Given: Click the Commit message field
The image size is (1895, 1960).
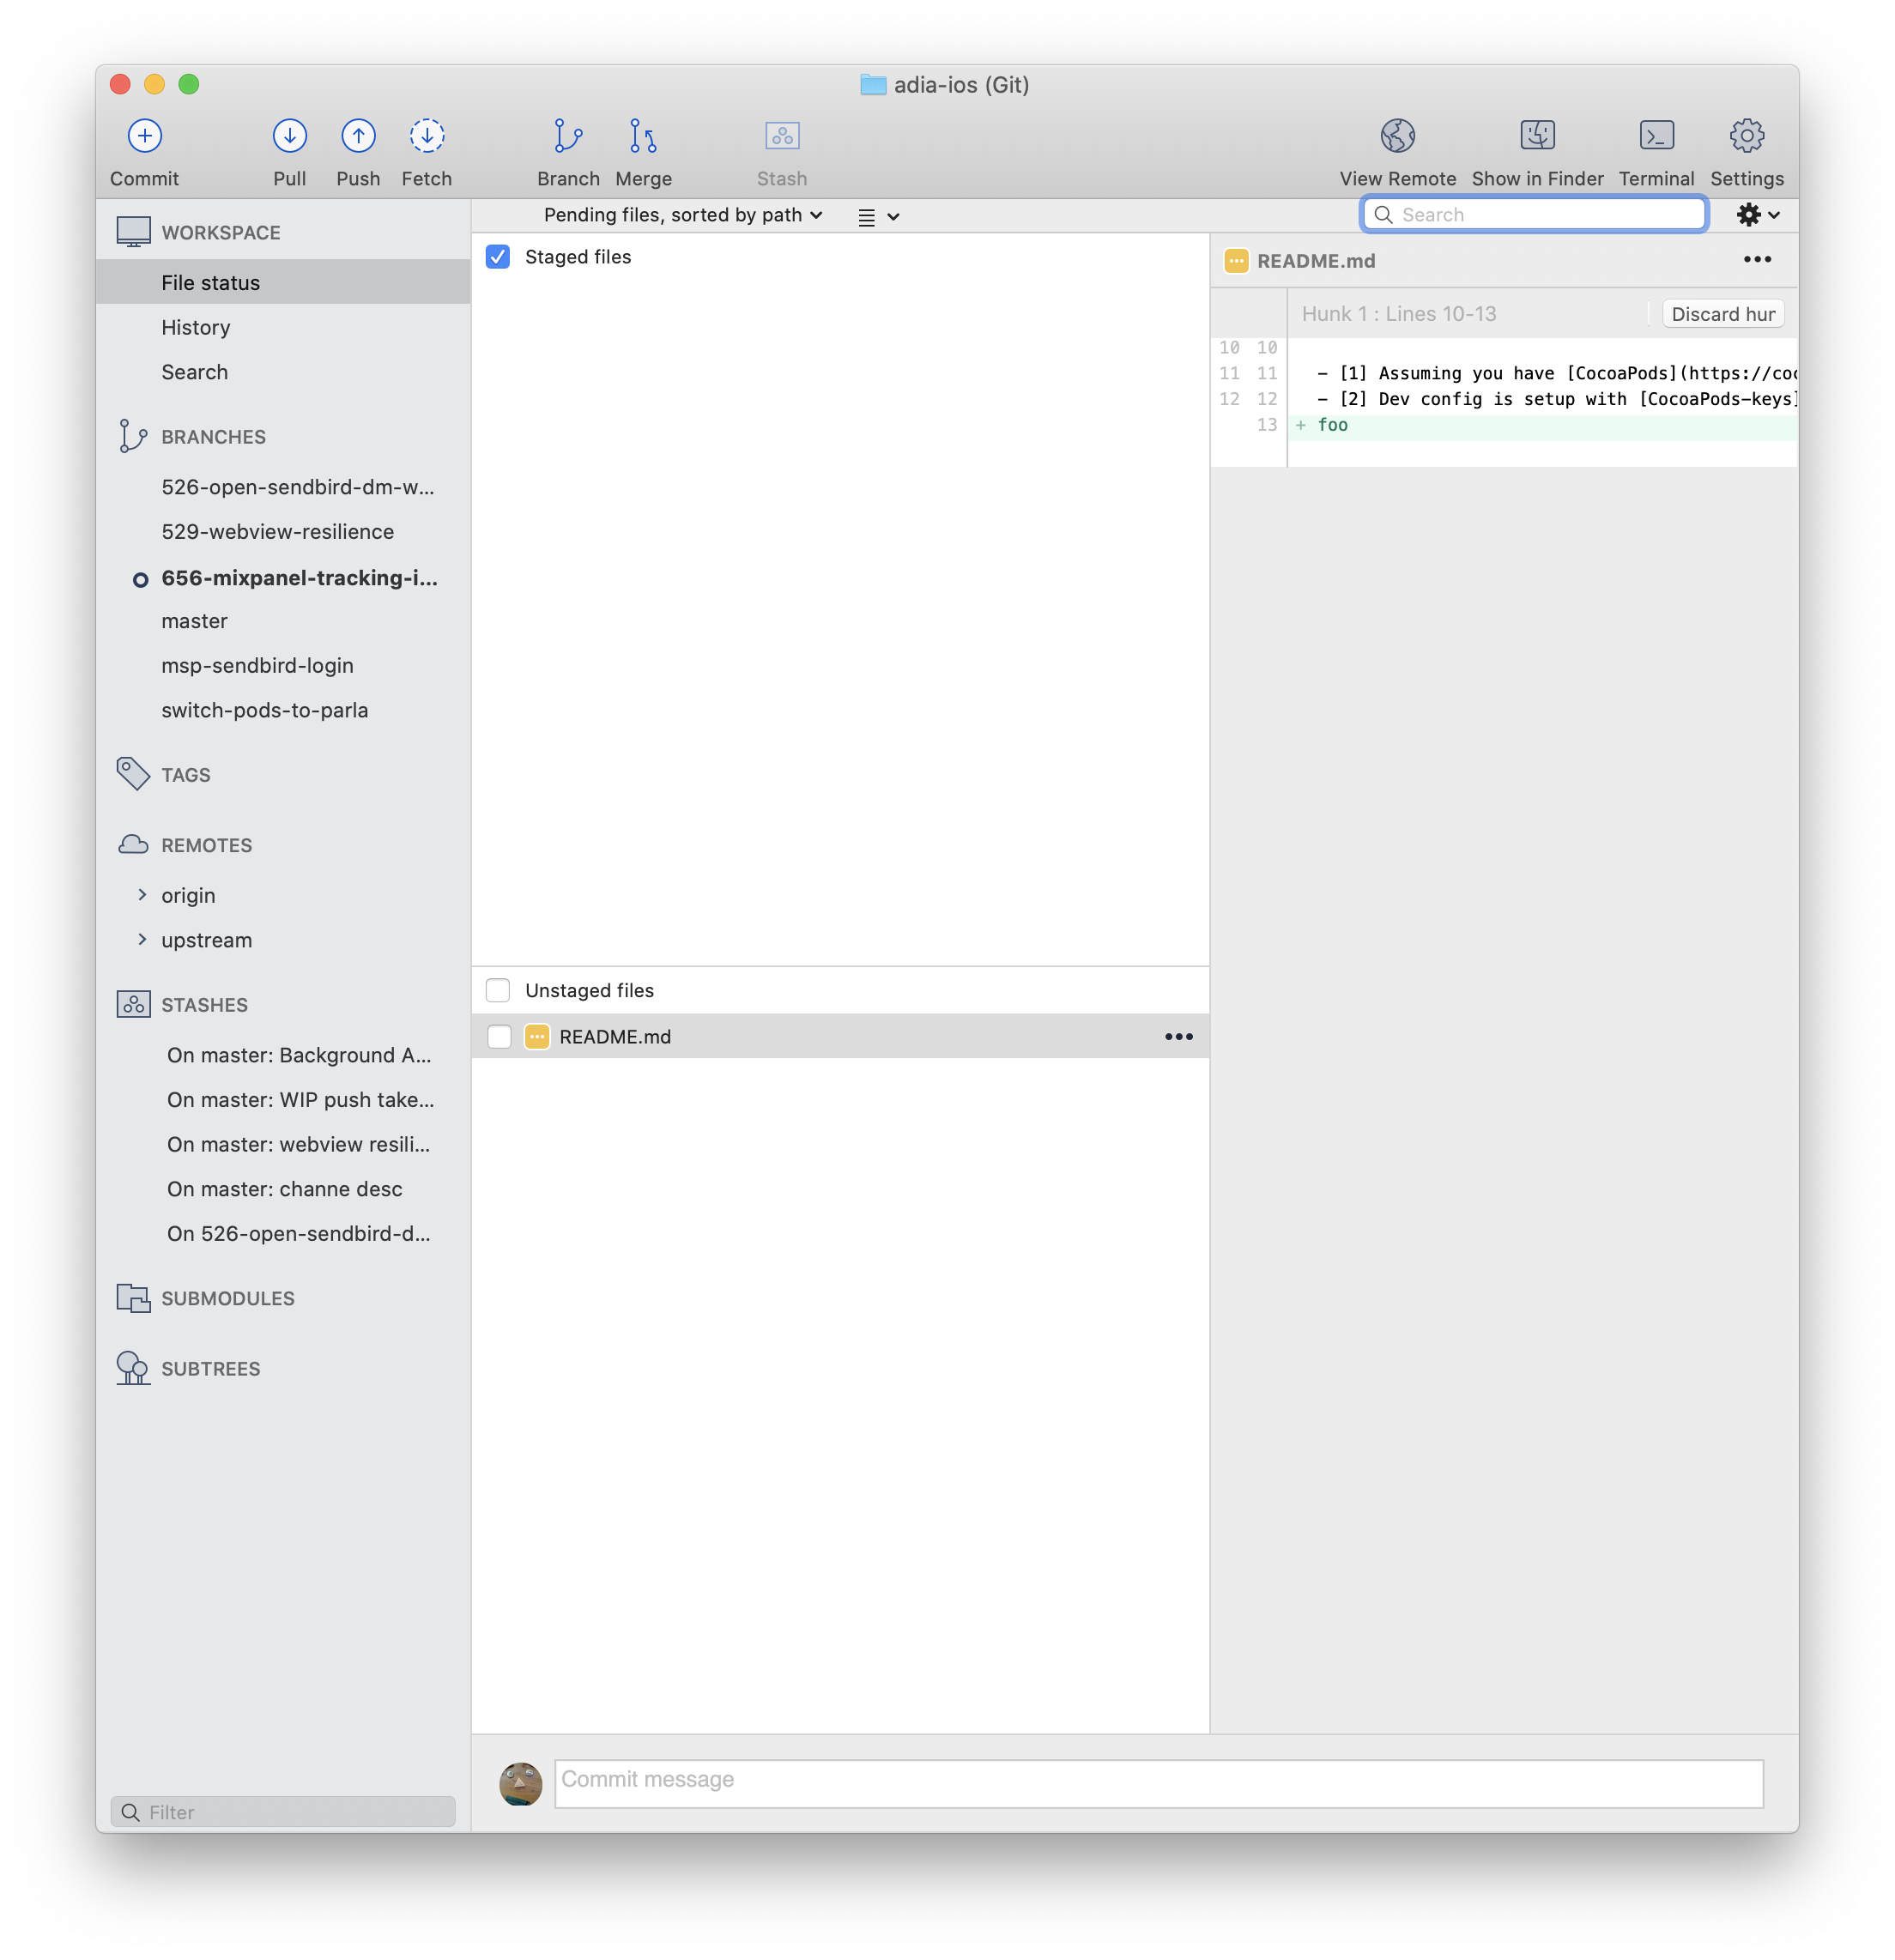Looking at the screenshot, I should point(1158,1783).
